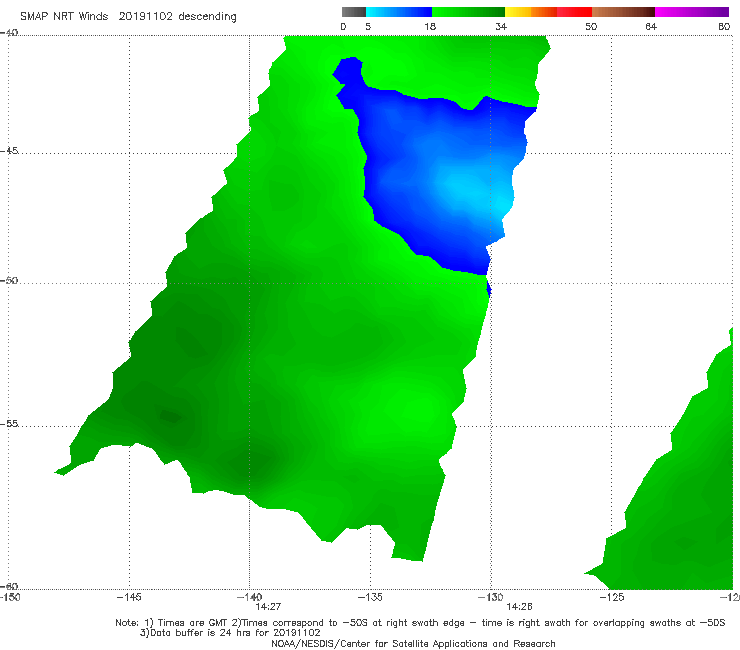Click the word 'descending' in the title
The height and width of the screenshot is (650, 740).
click(x=208, y=17)
